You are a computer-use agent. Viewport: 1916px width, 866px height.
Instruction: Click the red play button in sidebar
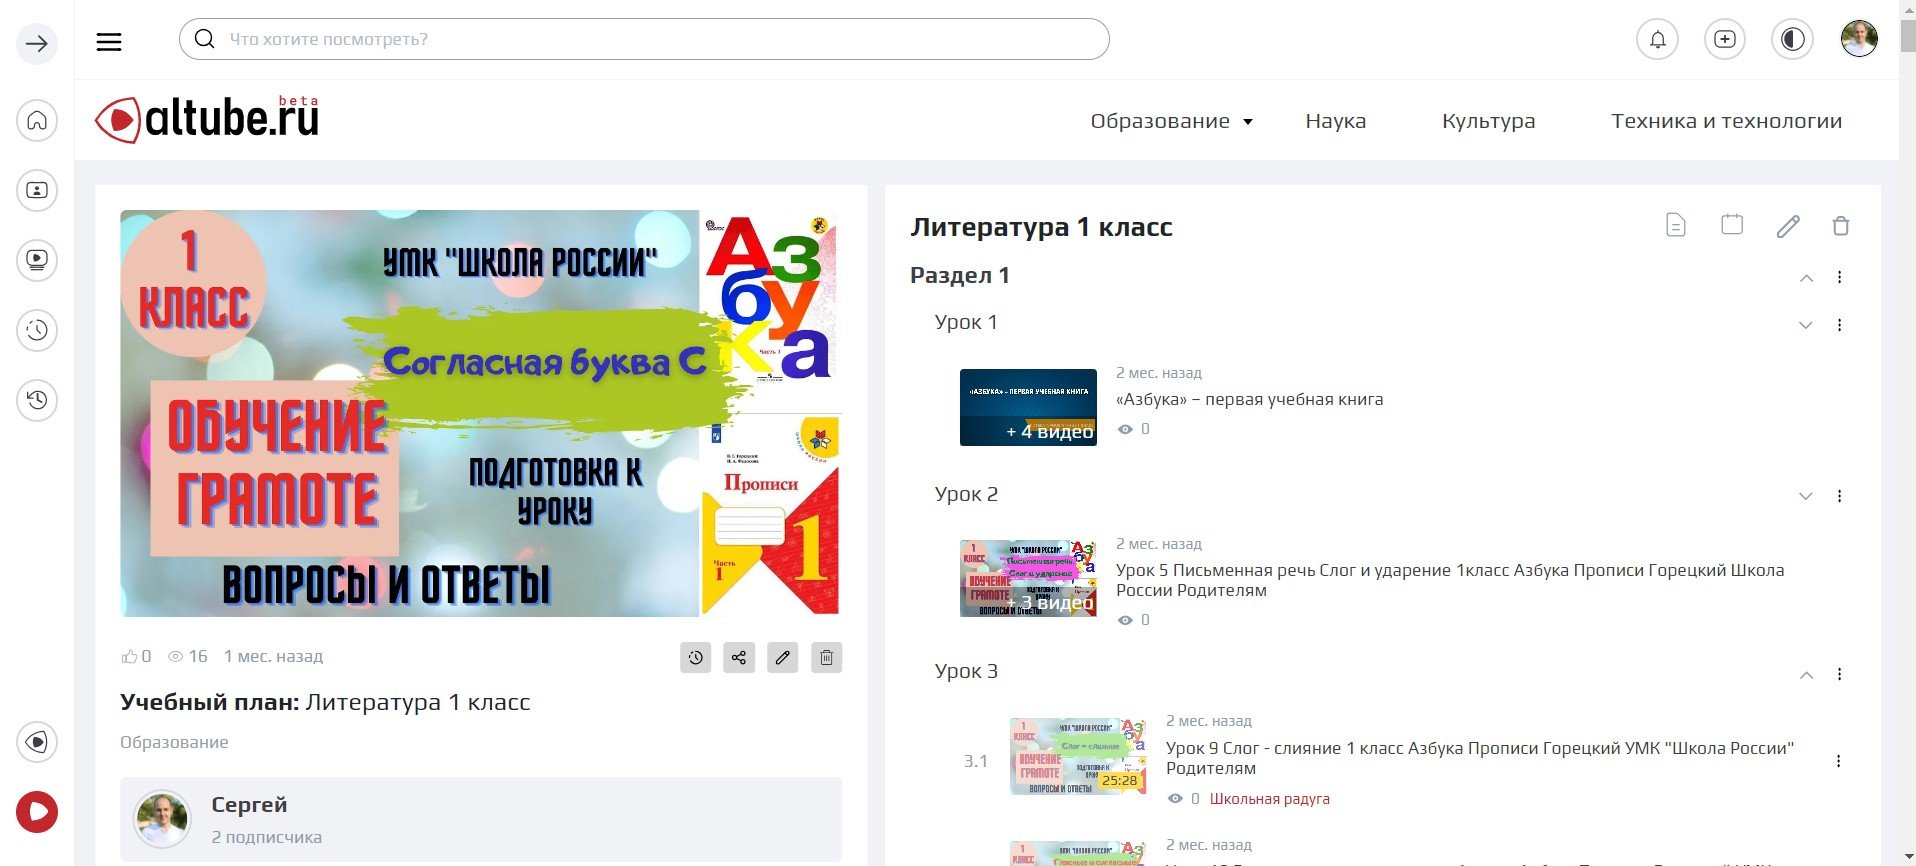tap(37, 812)
